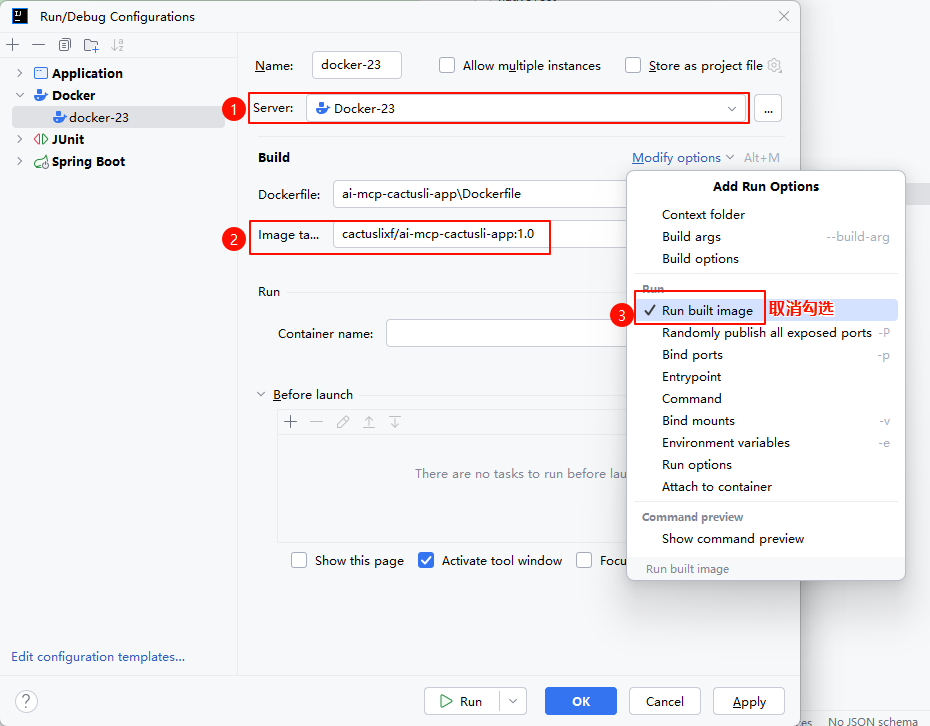Image resolution: width=930 pixels, height=726 pixels.
Task: Check Show this page option
Action: click(299, 561)
